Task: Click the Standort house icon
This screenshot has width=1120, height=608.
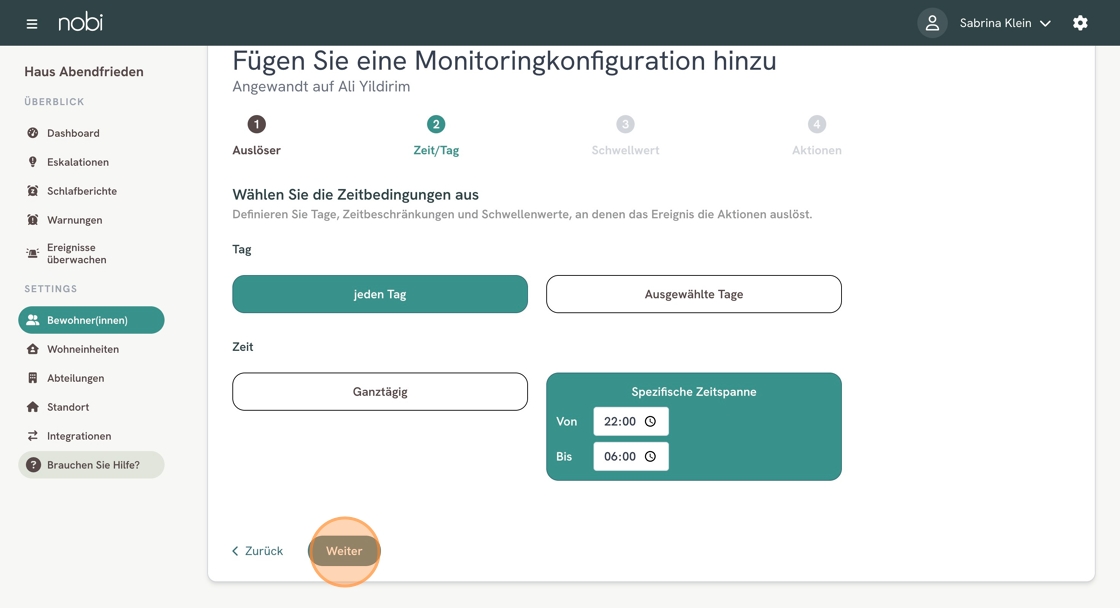Action: coord(32,407)
